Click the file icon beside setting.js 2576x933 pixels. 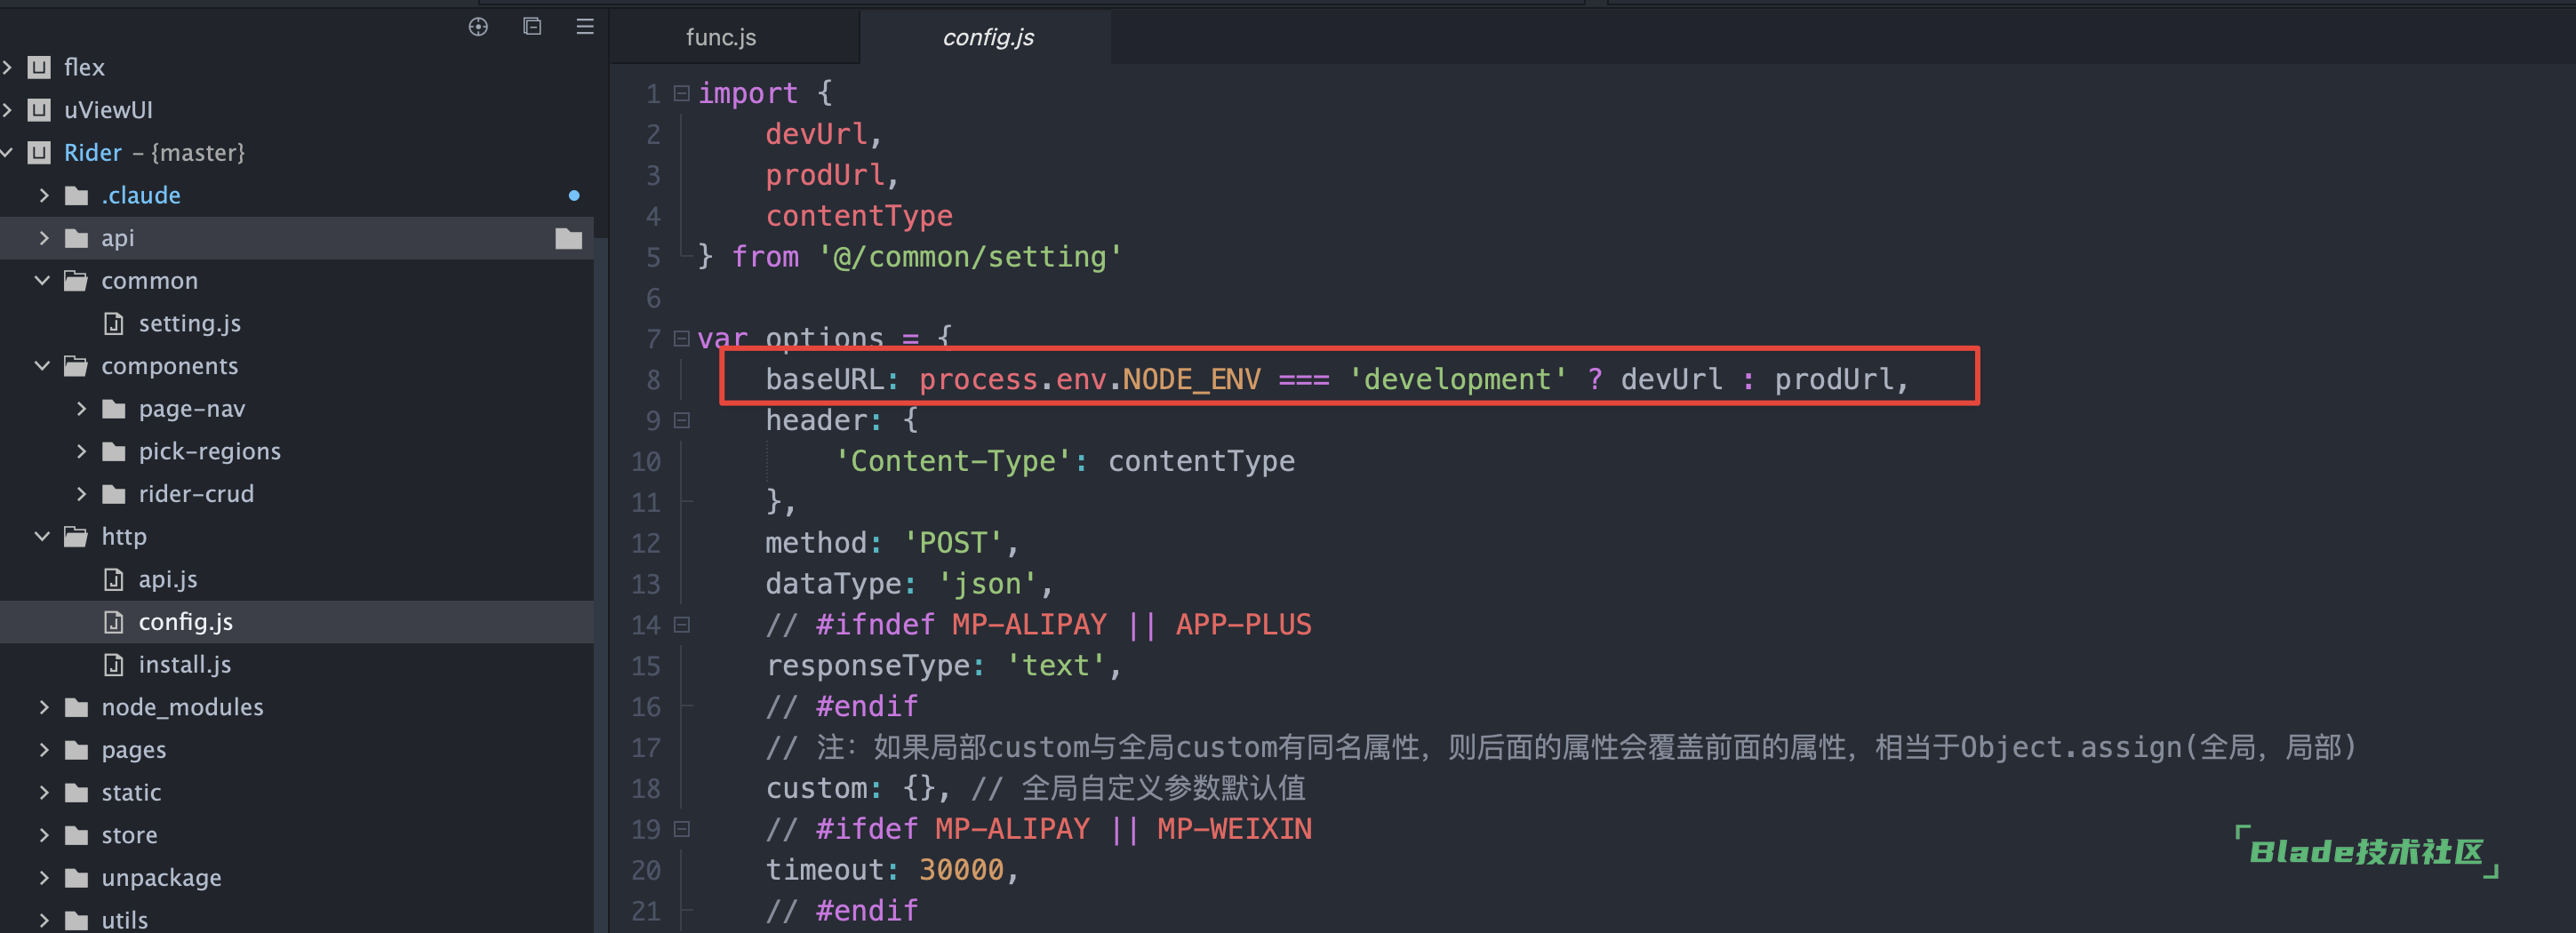tap(113, 323)
